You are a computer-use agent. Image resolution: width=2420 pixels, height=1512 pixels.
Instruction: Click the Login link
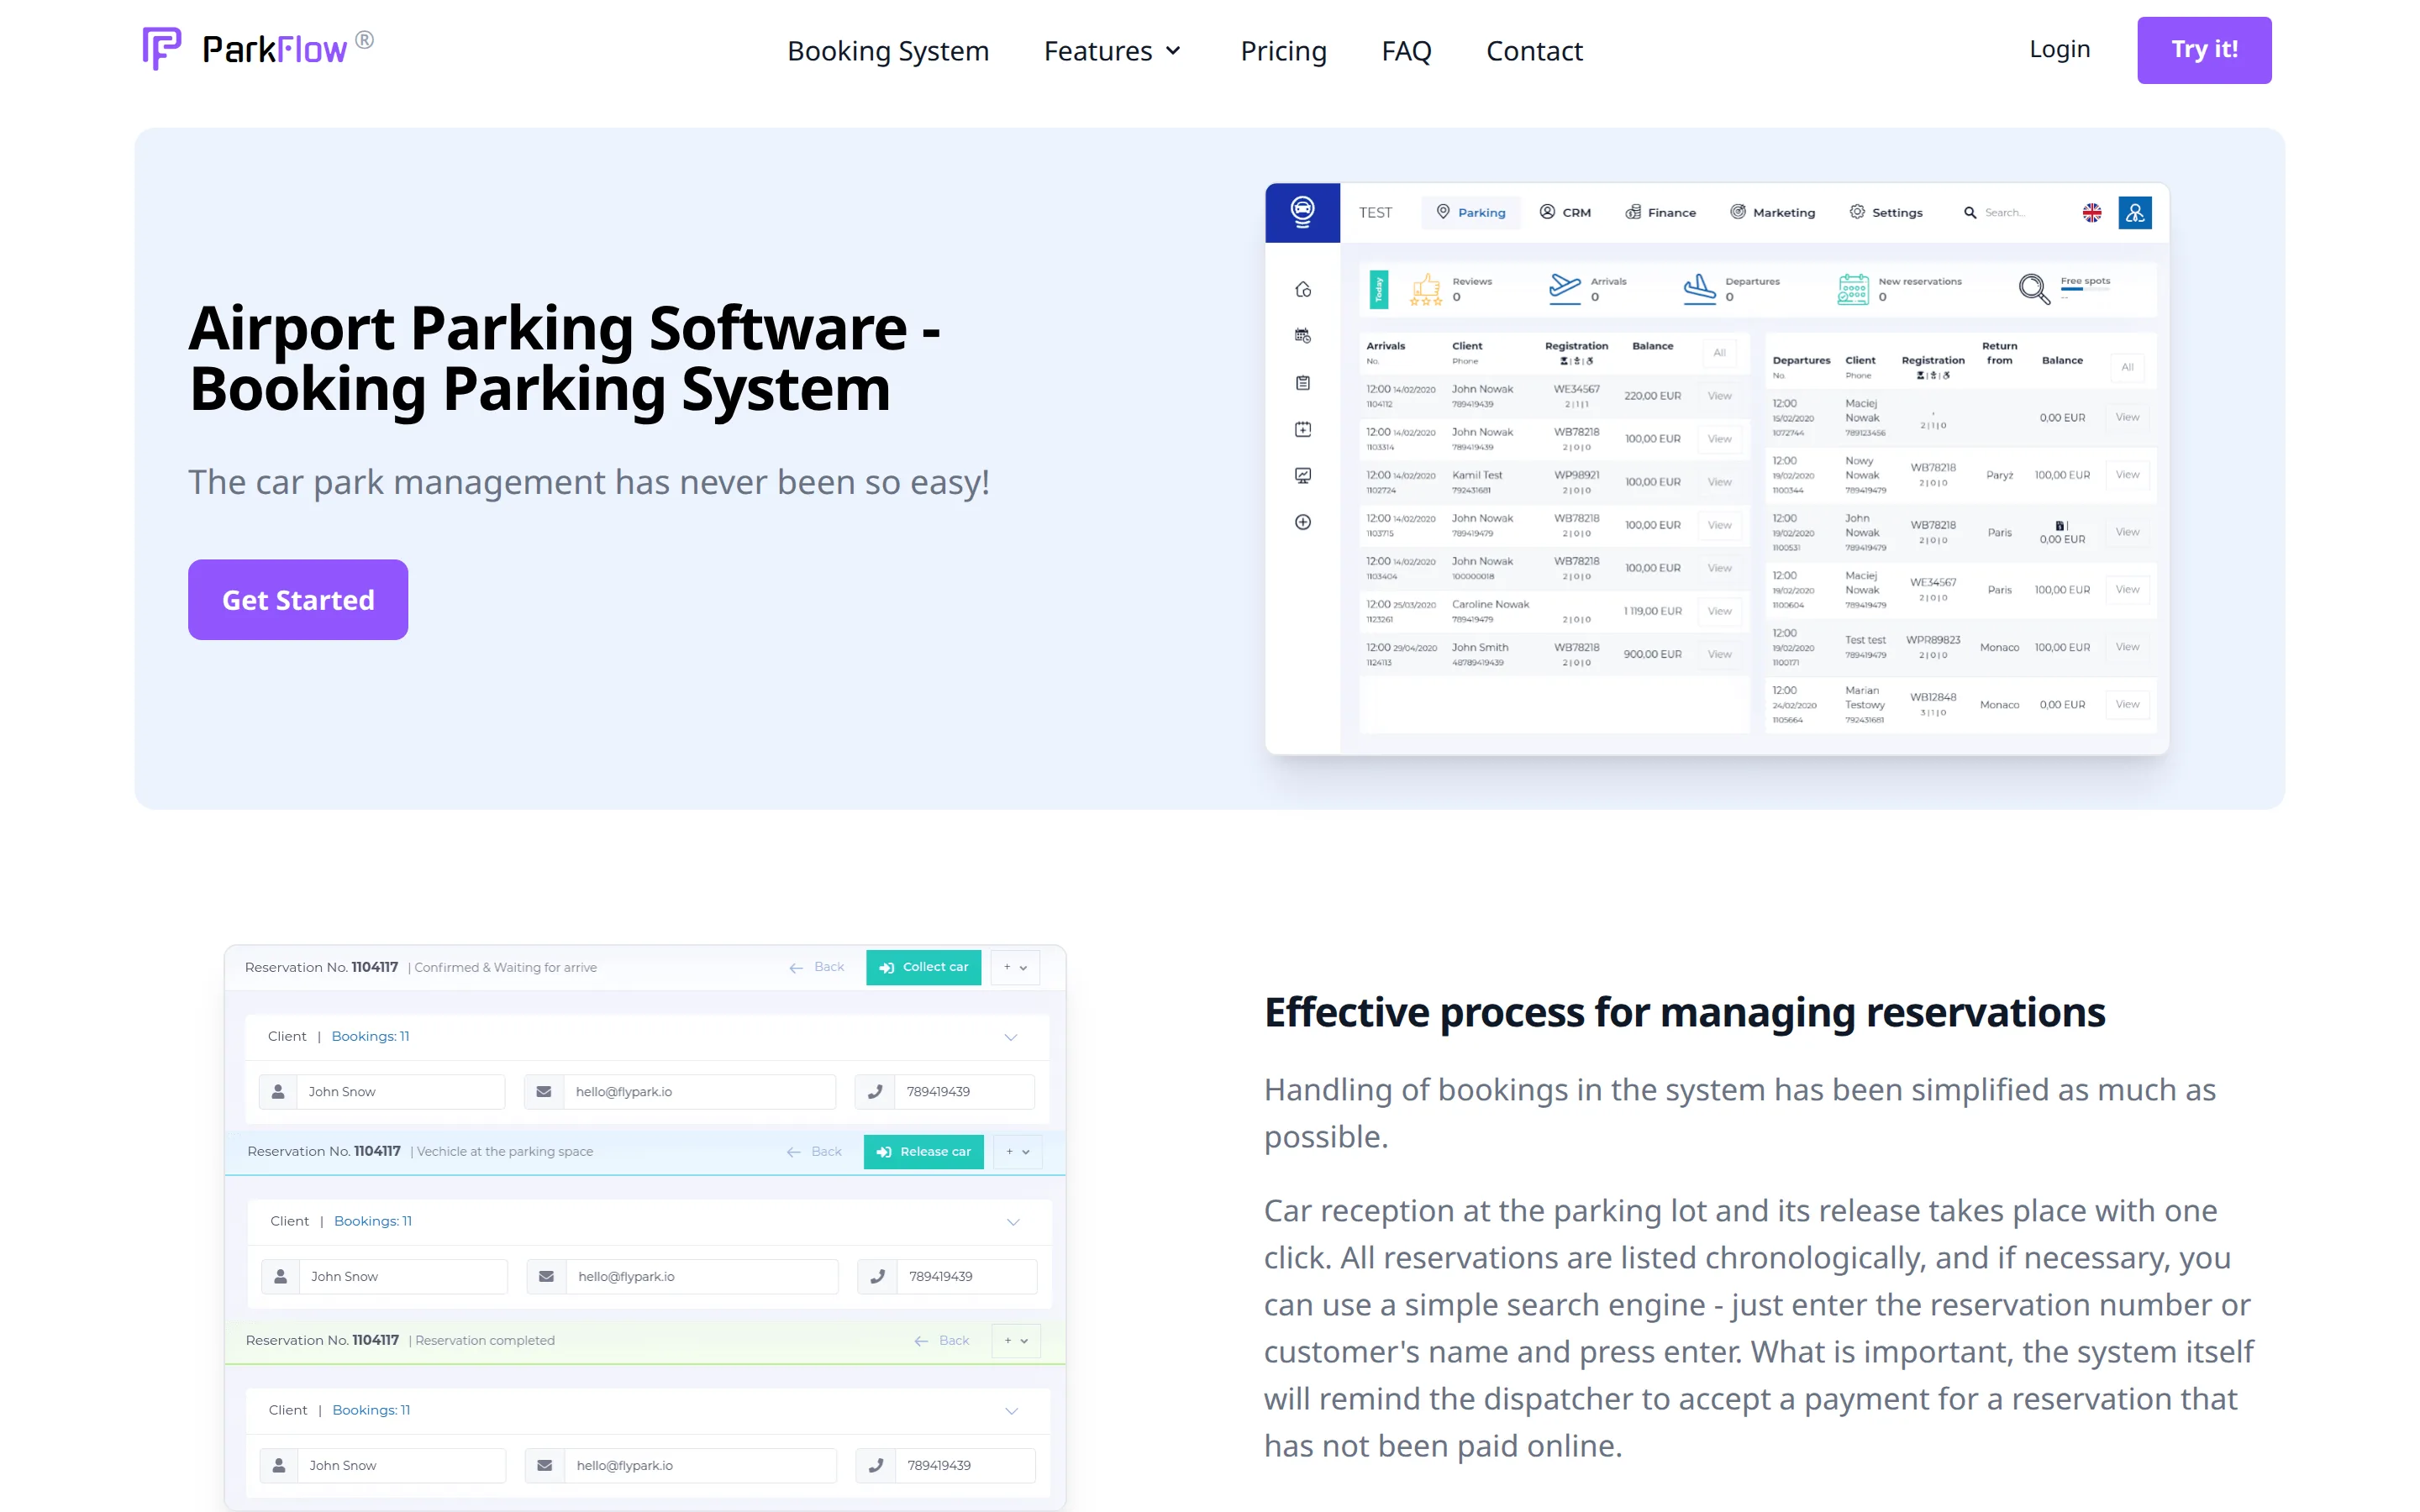pyautogui.click(x=2059, y=48)
